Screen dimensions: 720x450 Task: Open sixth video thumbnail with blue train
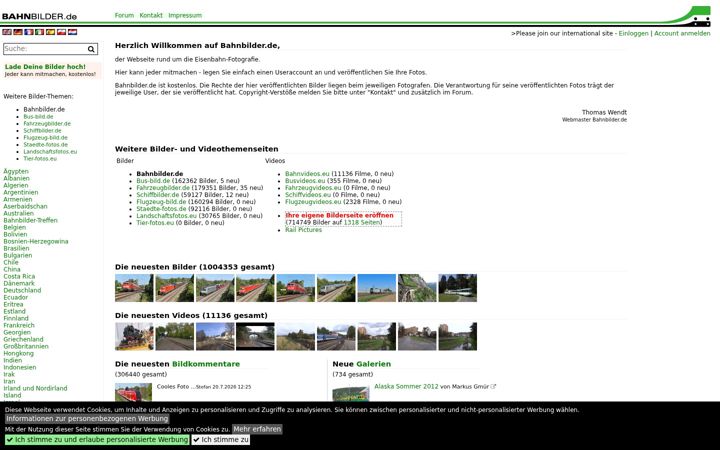pyautogui.click(x=336, y=337)
